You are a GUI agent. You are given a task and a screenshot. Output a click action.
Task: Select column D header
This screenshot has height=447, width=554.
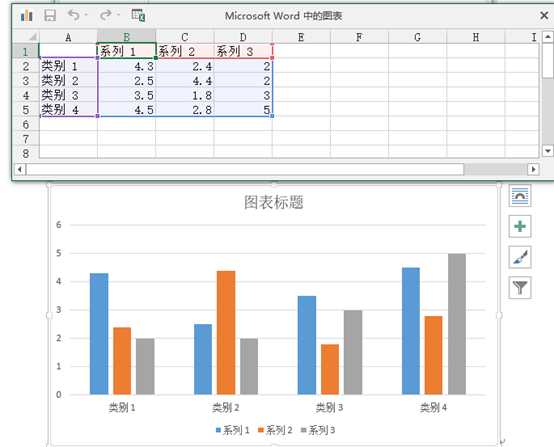[243, 37]
